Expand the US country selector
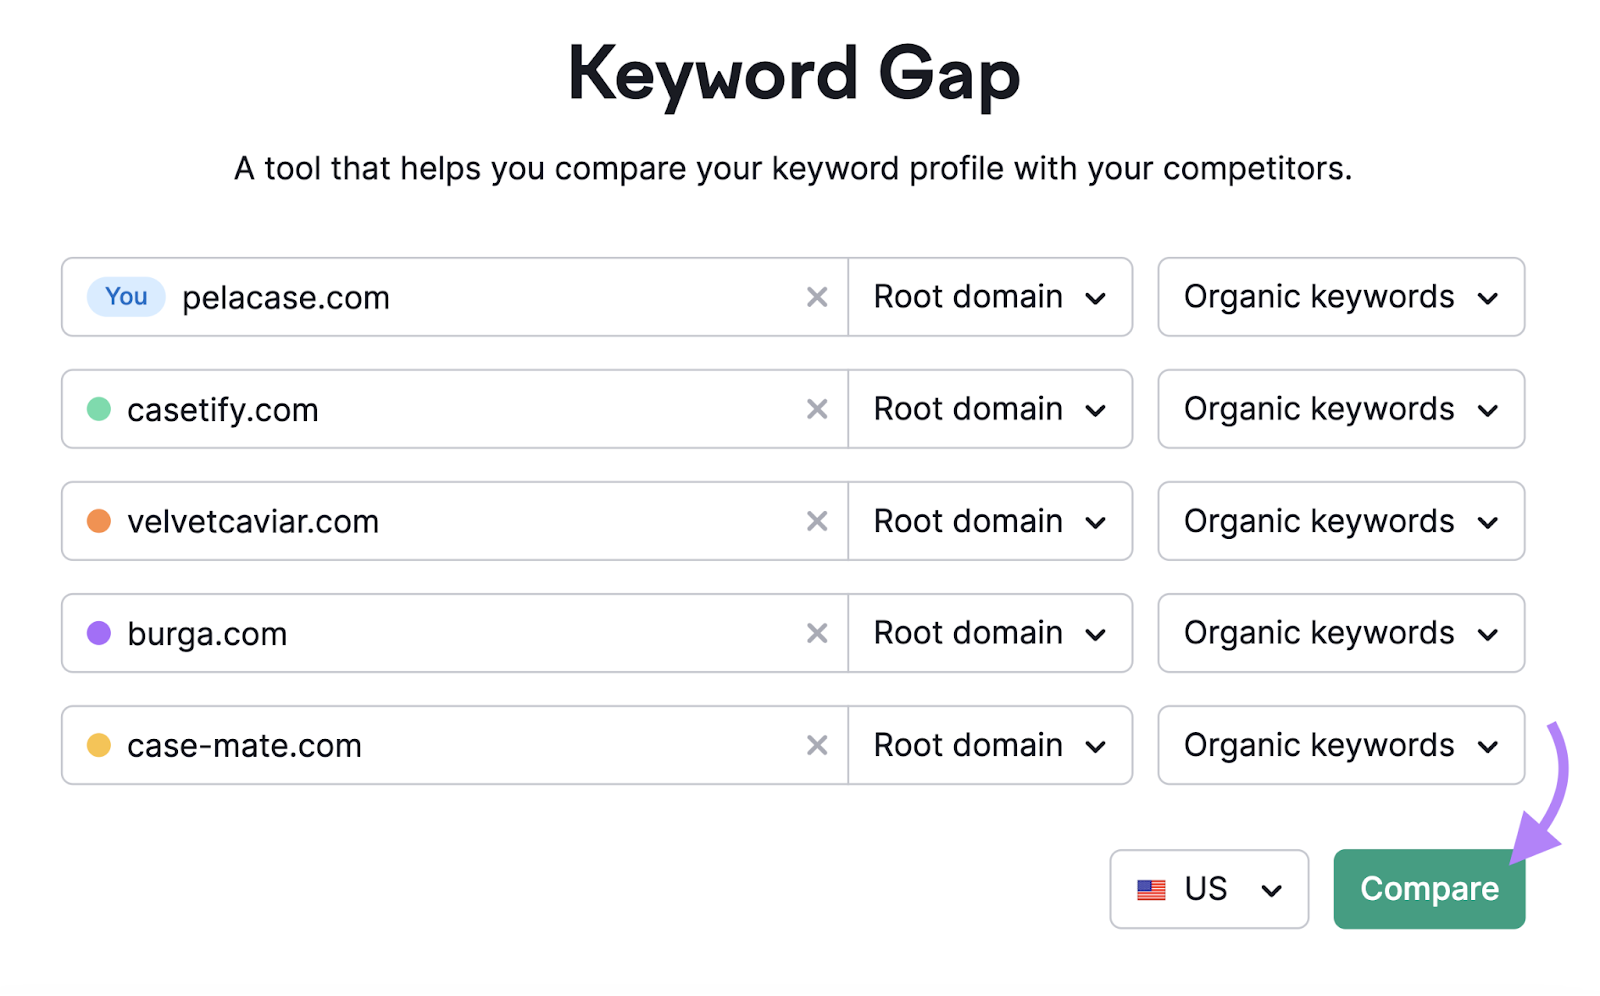 [x=1208, y=888]
